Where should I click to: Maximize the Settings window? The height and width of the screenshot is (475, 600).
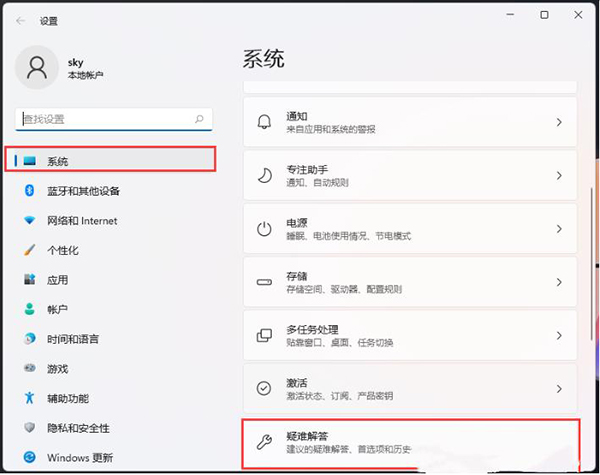click(544, 15)
